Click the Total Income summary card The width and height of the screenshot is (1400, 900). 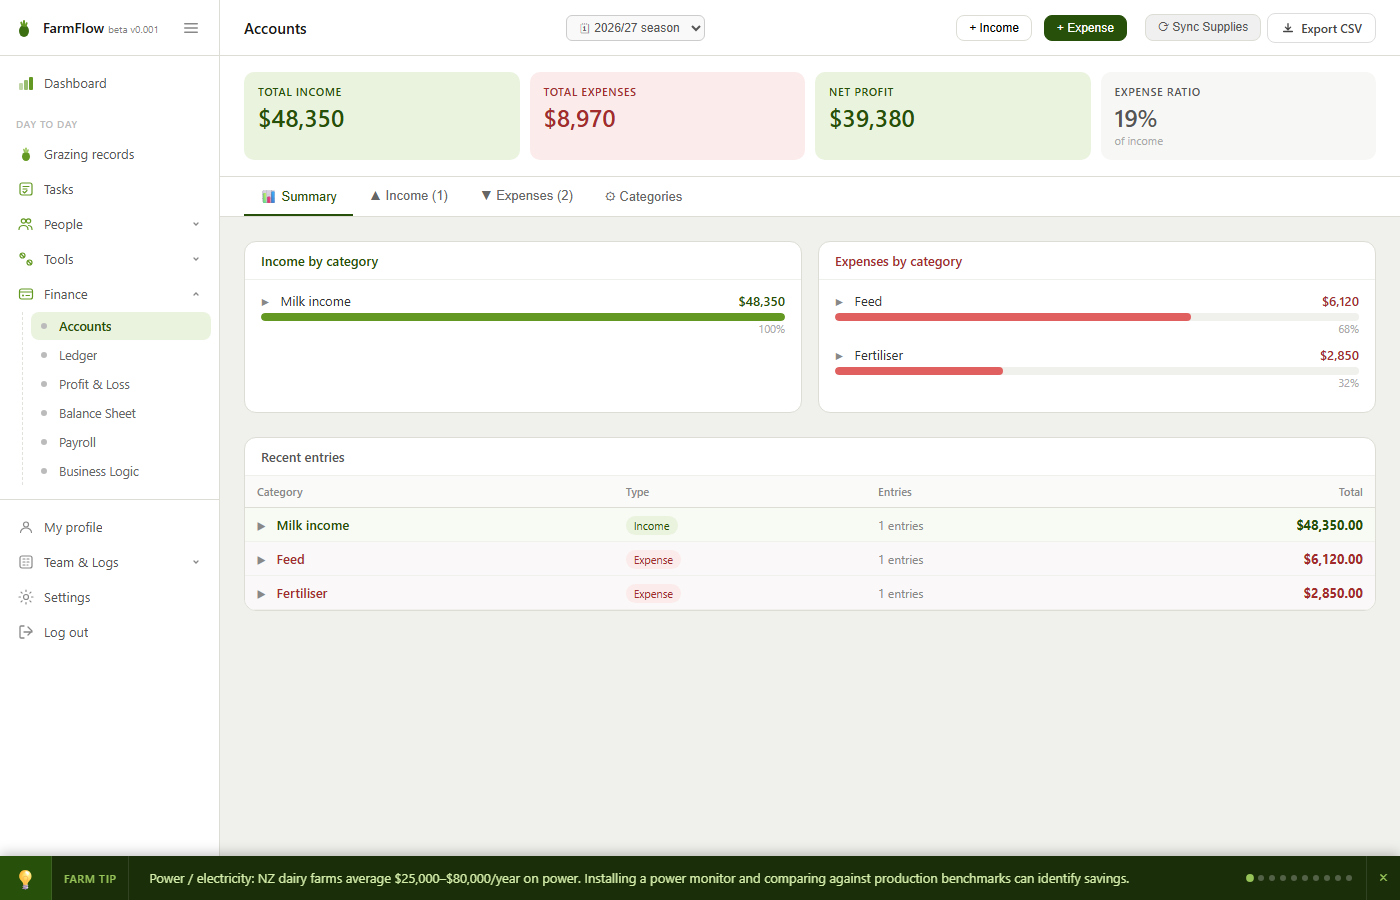click(x=382, y=116)
